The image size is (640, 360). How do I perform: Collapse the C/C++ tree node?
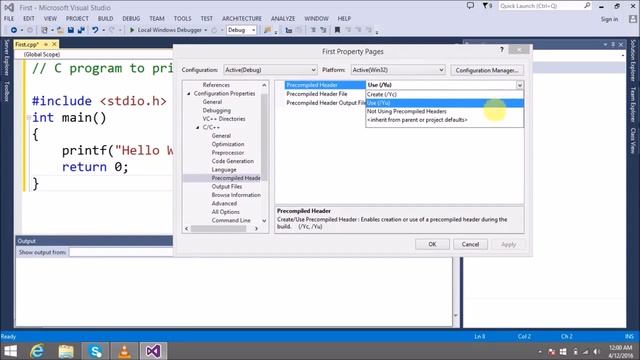click(198, 127)
